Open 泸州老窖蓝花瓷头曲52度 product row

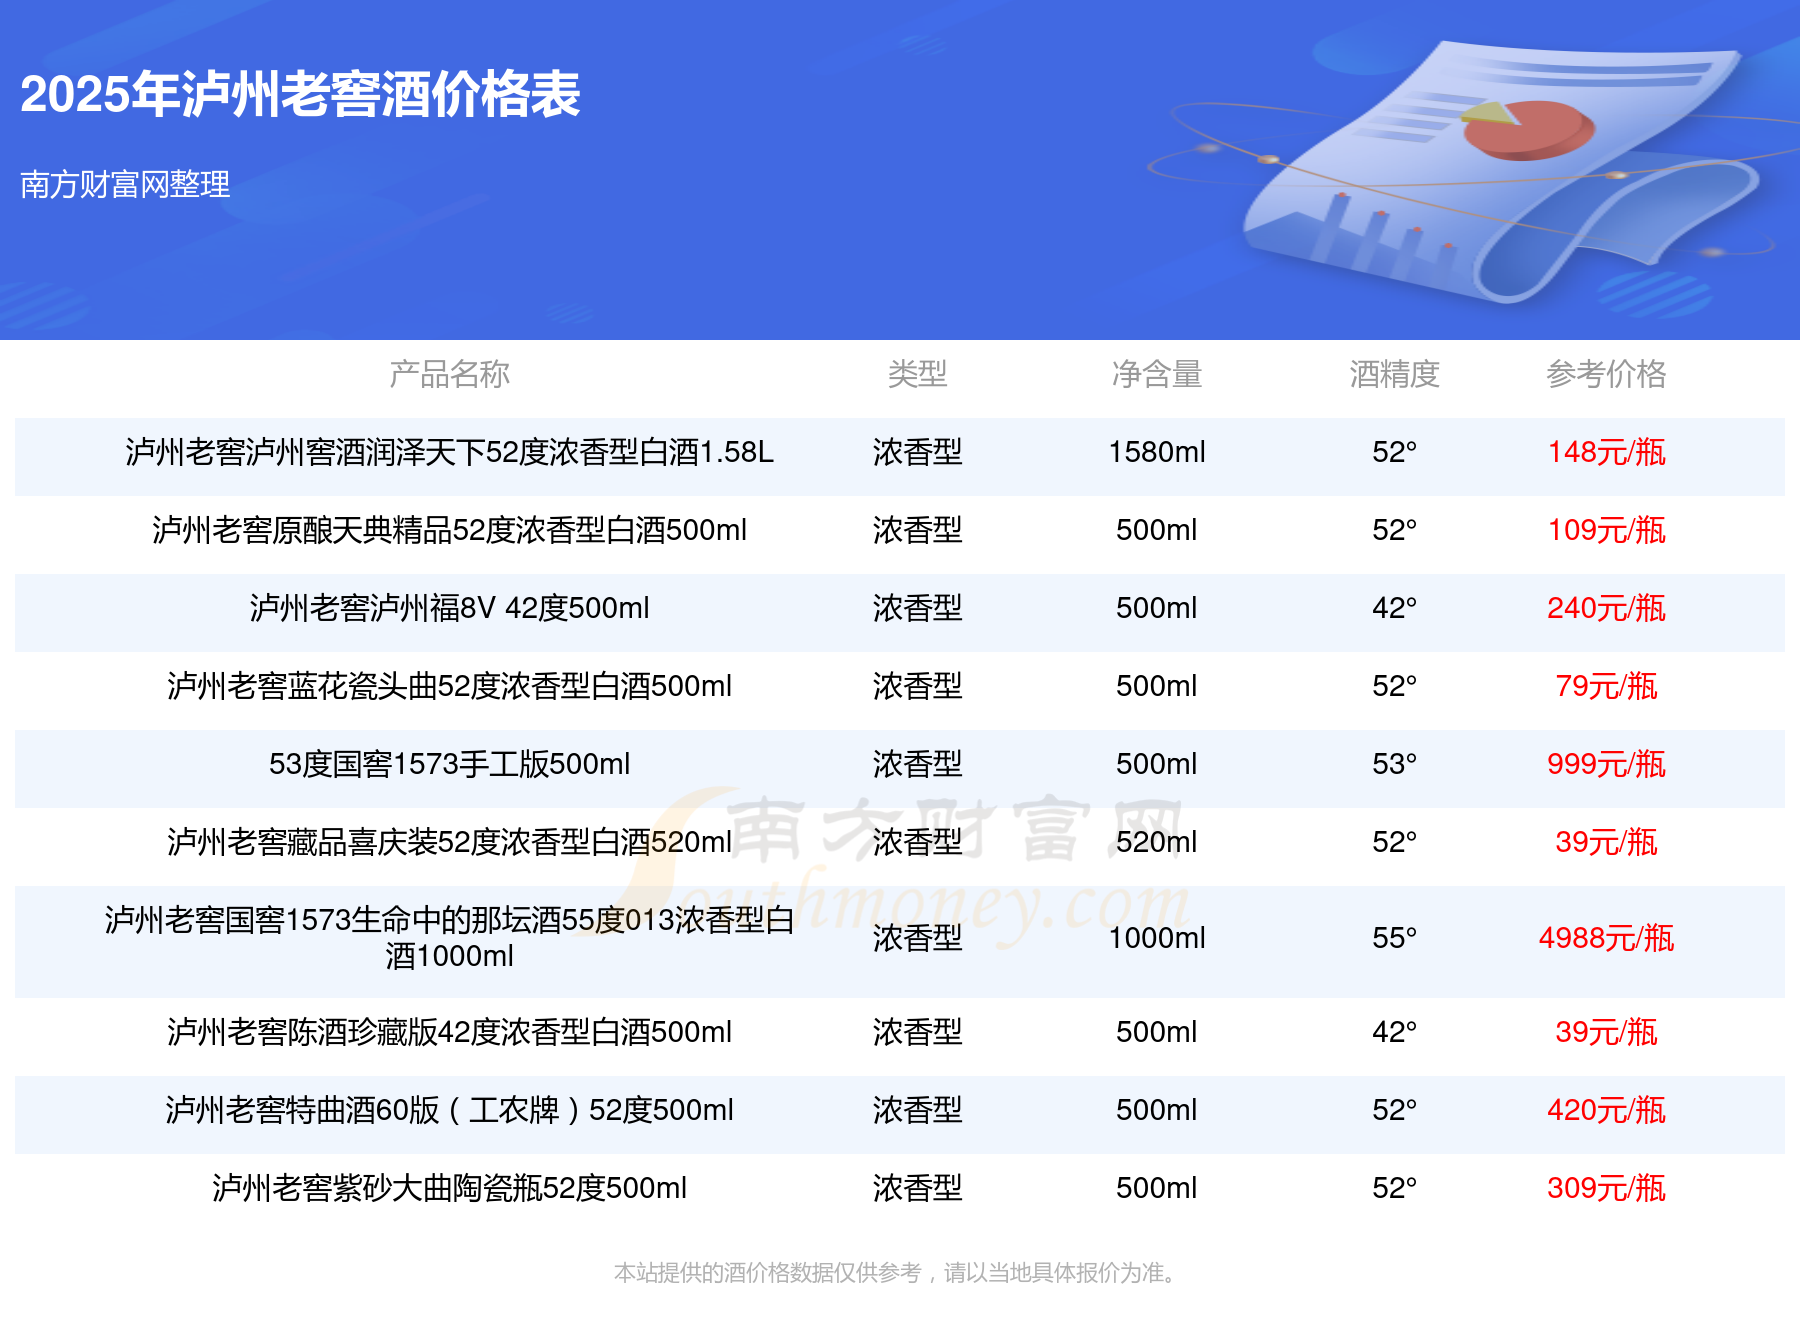coord(900,686)
